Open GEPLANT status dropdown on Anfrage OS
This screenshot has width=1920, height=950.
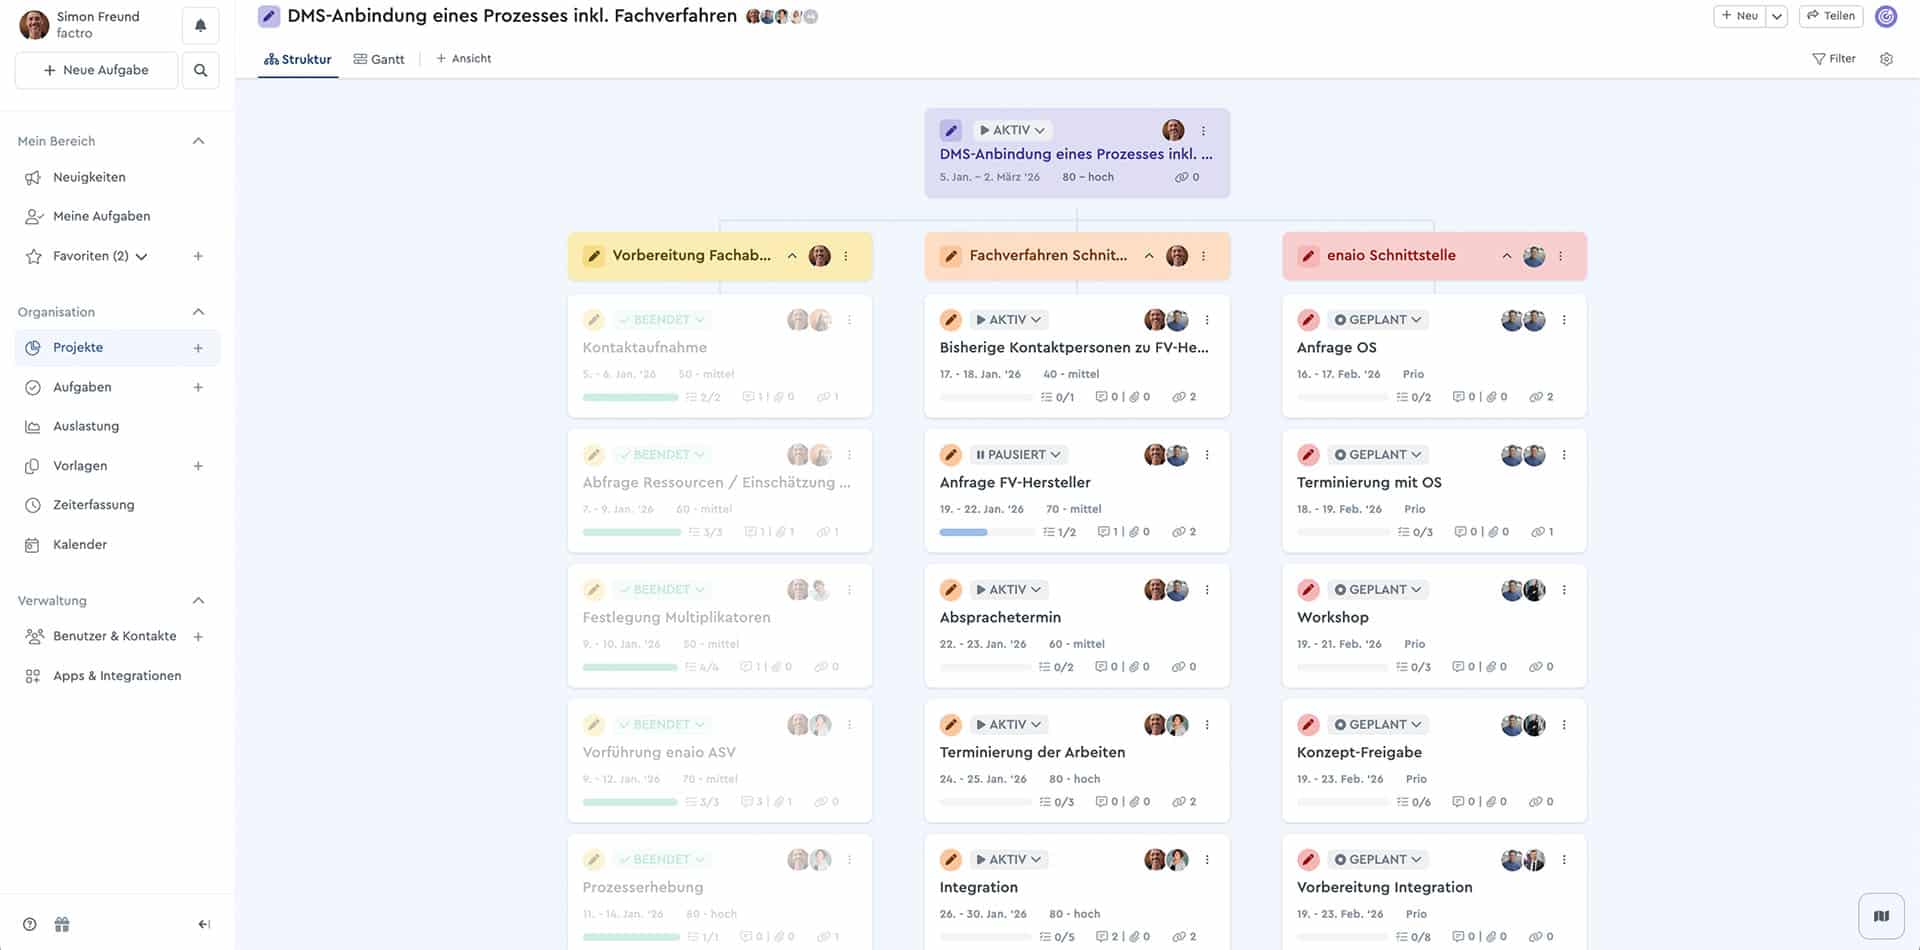tap(1377, 319)
